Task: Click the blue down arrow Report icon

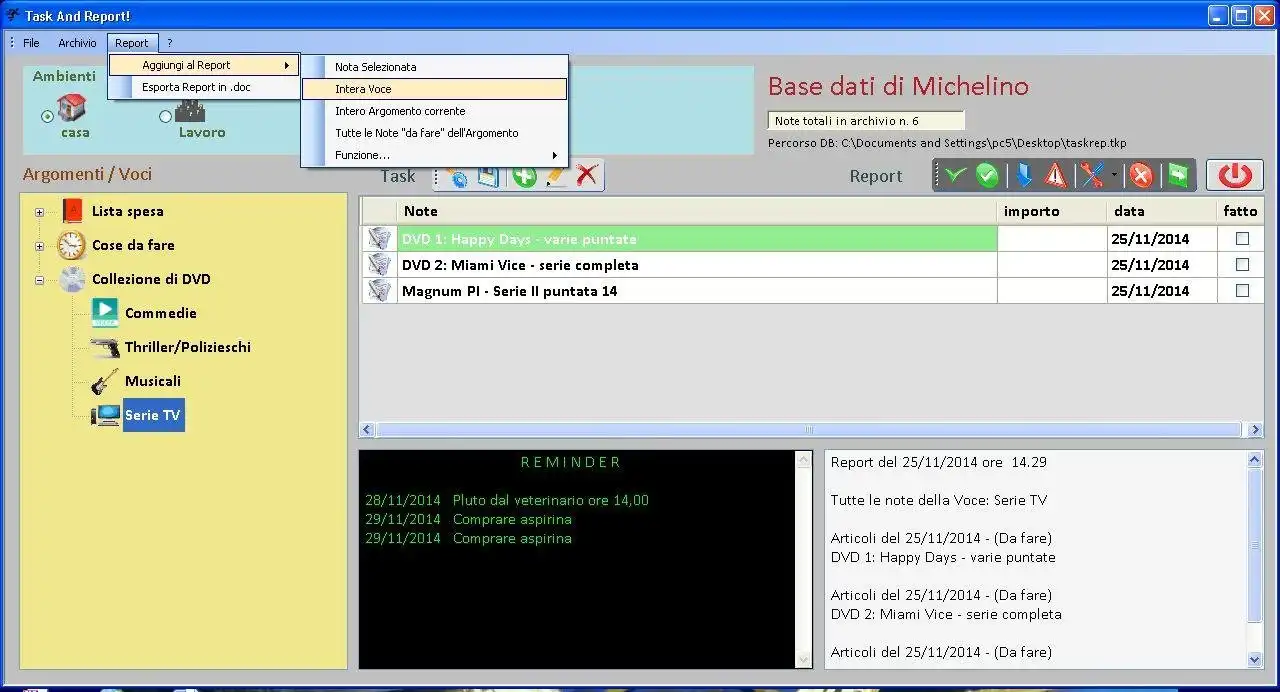Action: pos(1023,176)
